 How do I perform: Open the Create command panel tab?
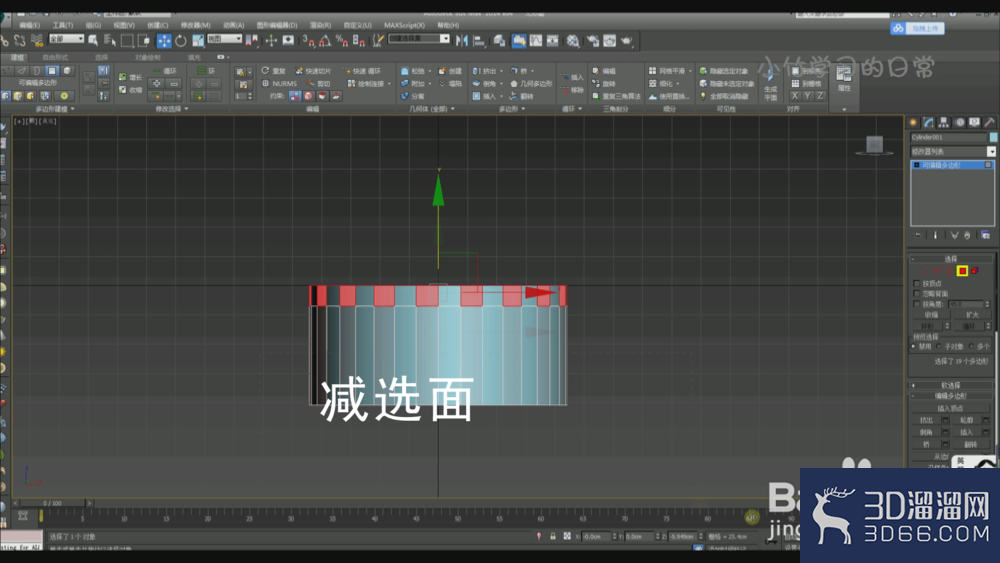pos(913,122)
